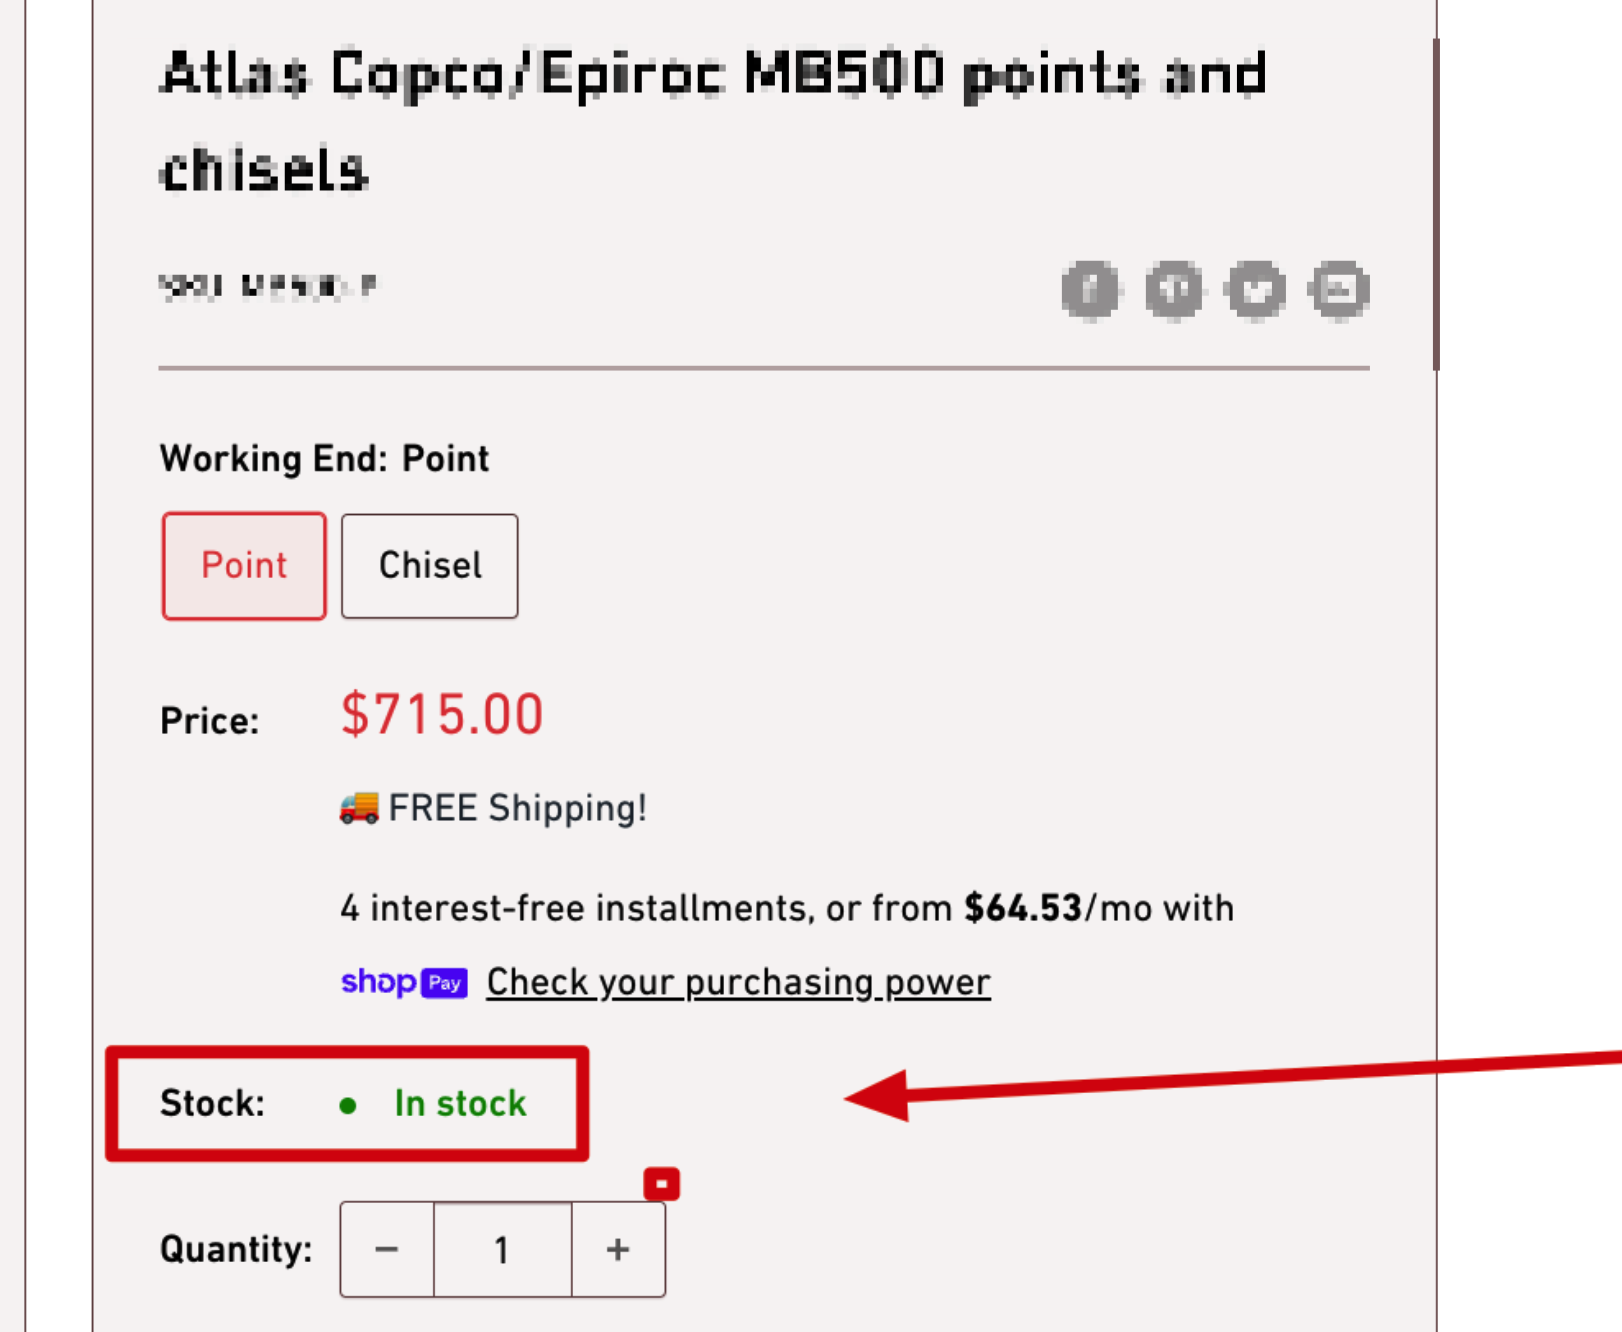
Task: Choose the Chisel working end option
Action: pos(430,566)
